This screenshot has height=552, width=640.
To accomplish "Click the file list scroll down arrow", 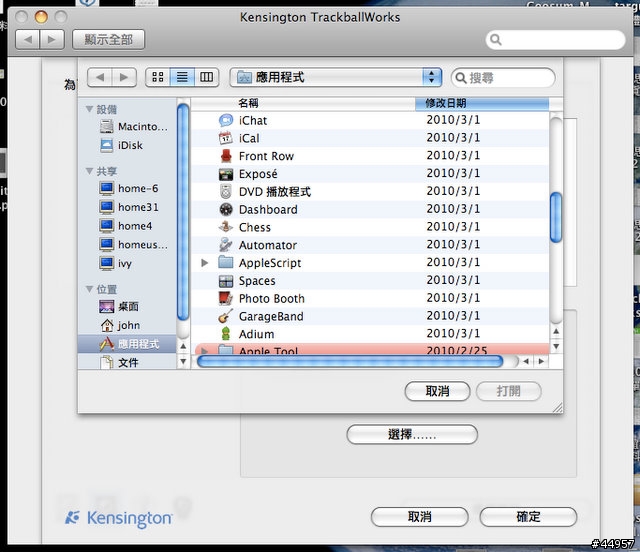I will coord(556,347).
